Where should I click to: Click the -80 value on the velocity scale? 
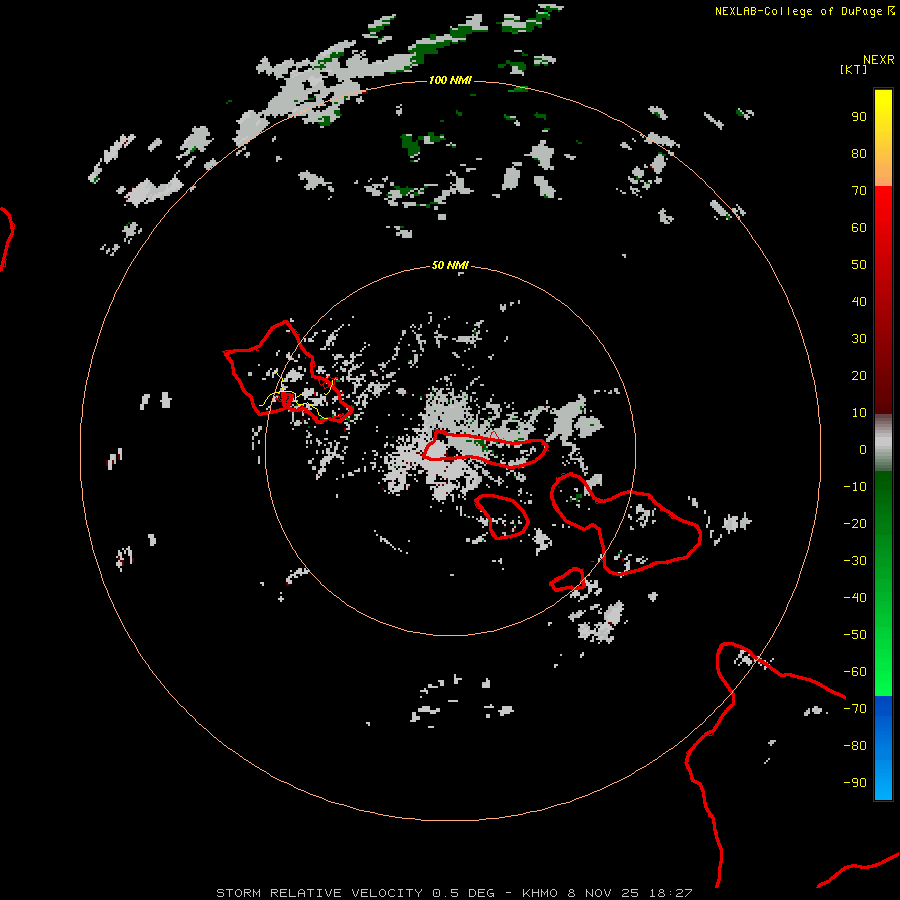[x=855, y=746]
